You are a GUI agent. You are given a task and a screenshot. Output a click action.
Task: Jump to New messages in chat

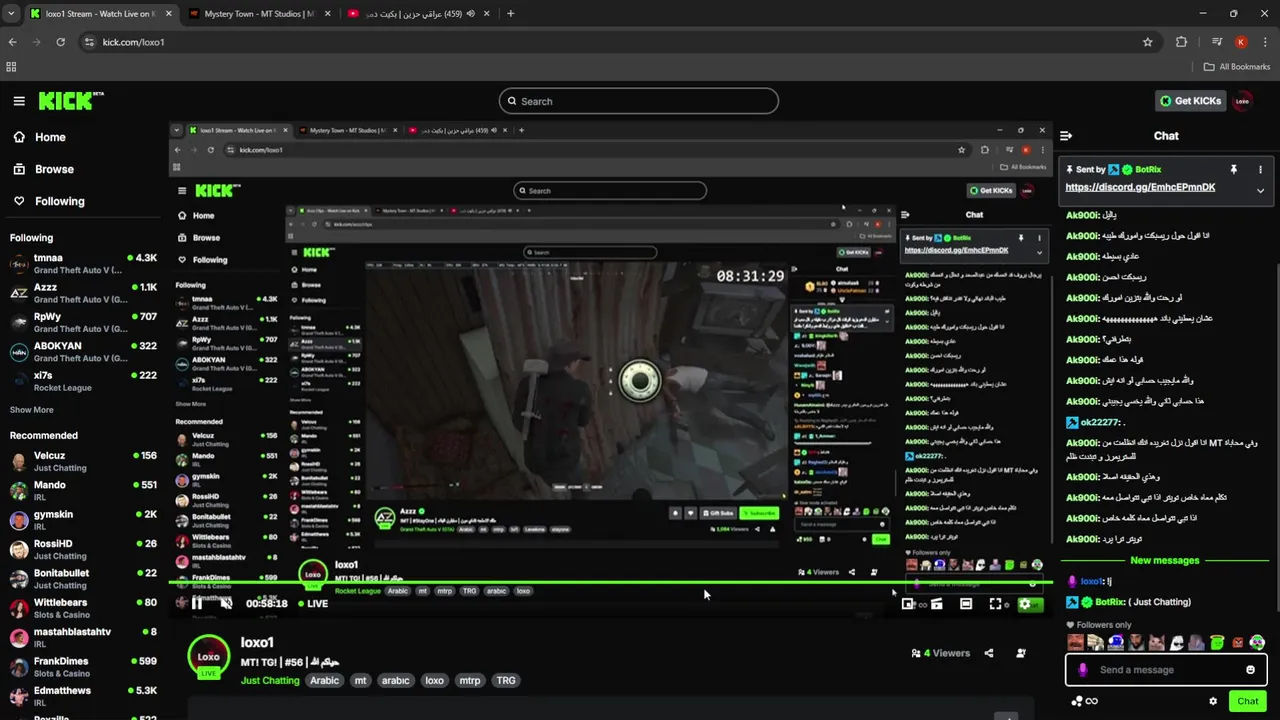1164,561
